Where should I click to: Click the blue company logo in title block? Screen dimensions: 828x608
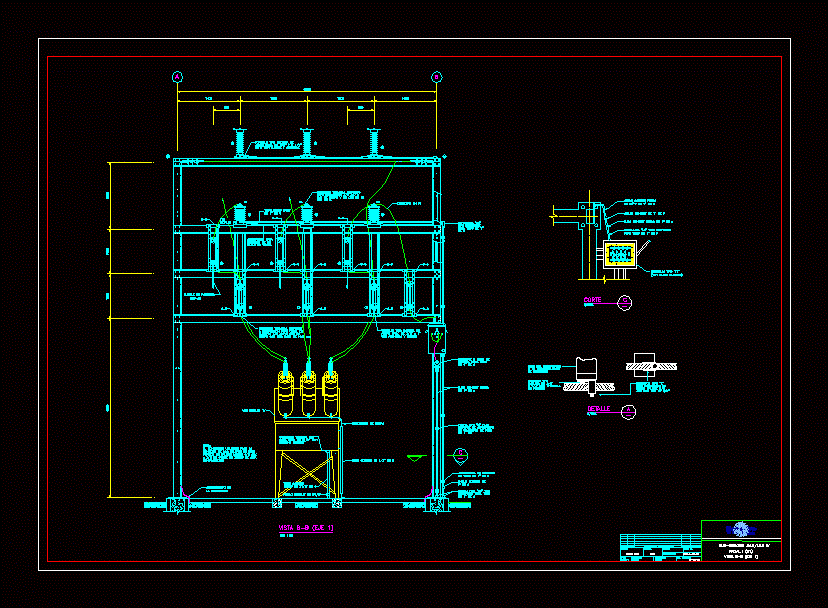coord(741,529)
